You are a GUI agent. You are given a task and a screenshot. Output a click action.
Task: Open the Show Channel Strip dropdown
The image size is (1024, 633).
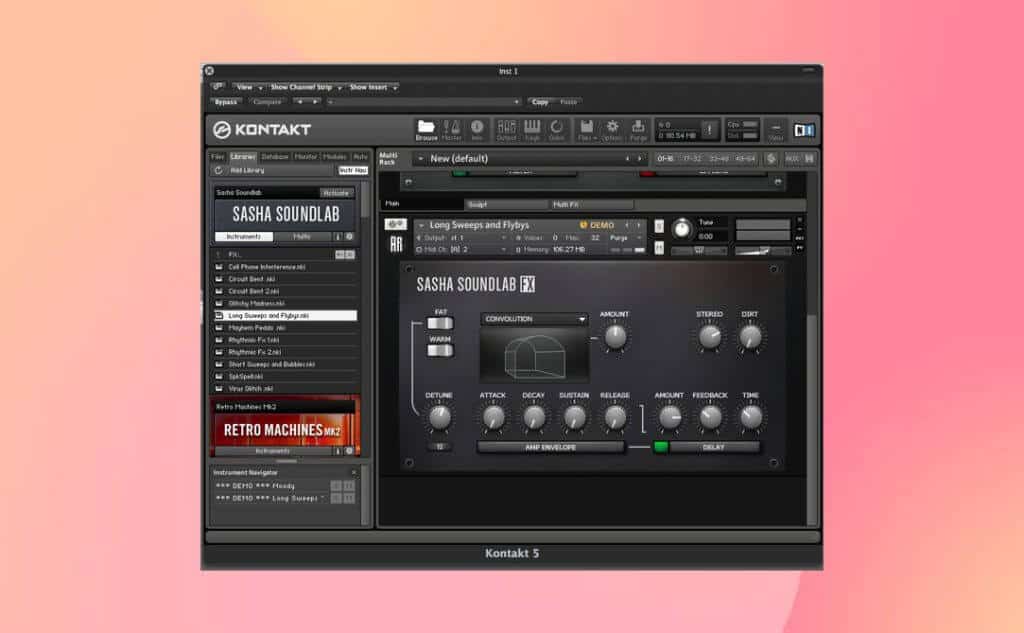[x=305, y=87]
